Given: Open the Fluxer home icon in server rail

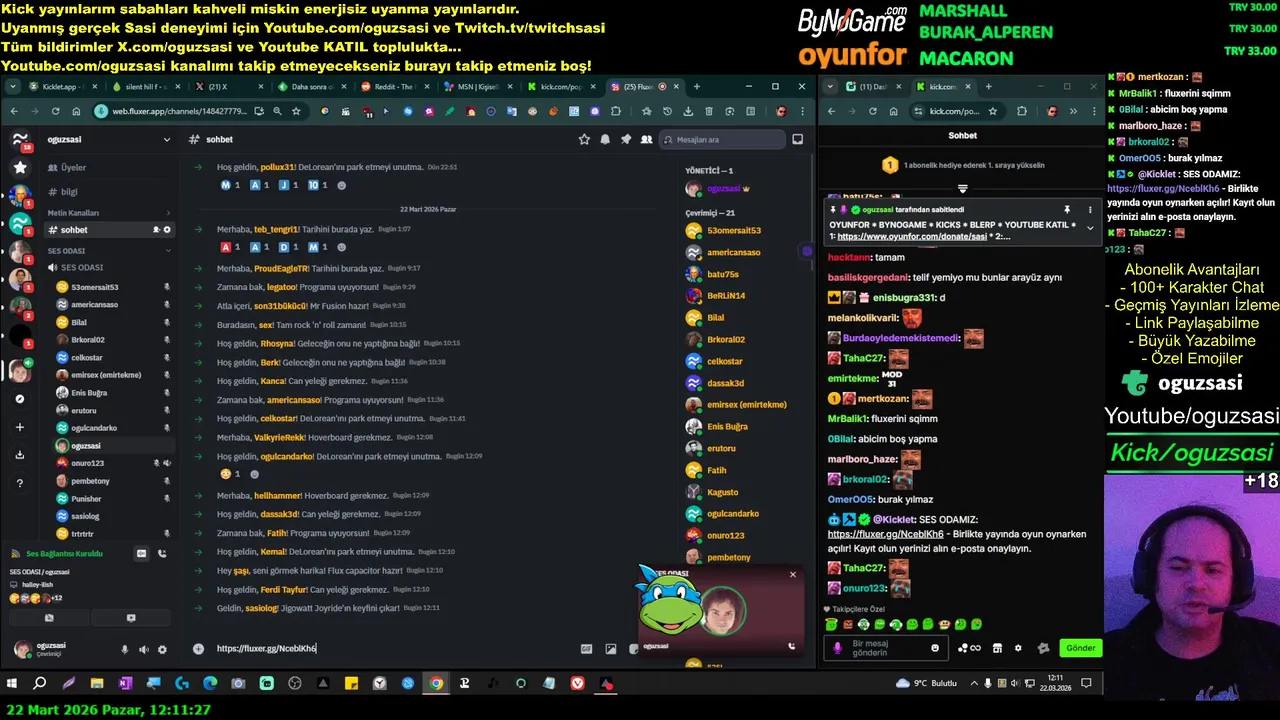Looking at the screenshot, I should pos(20,141).
